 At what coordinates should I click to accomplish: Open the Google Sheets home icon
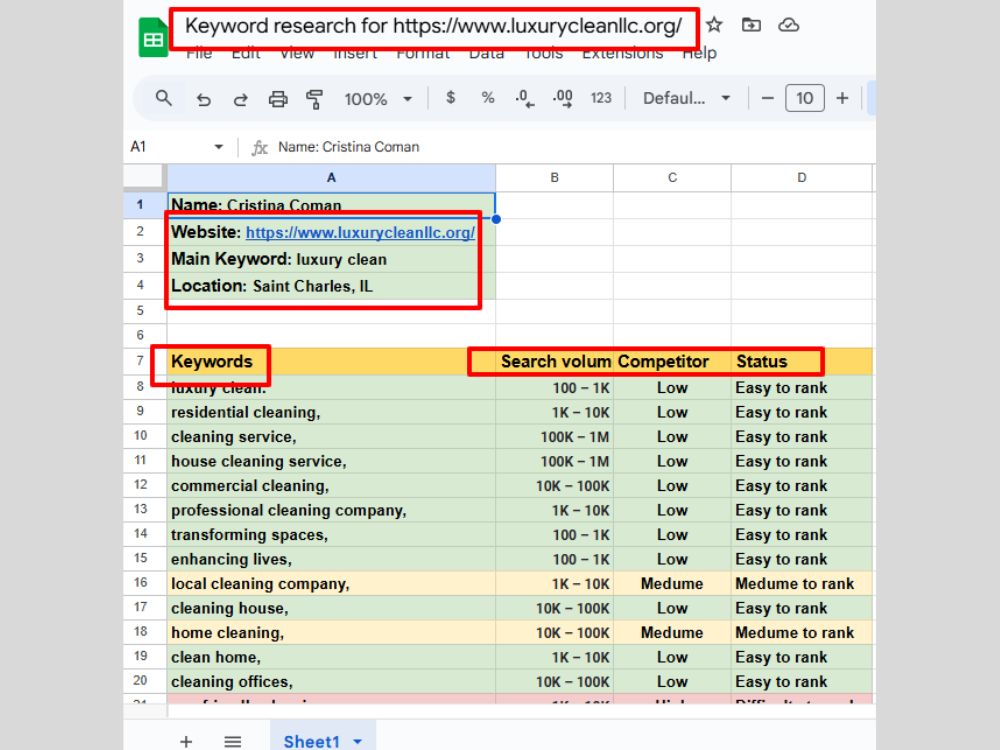click(x=153, y=39)
